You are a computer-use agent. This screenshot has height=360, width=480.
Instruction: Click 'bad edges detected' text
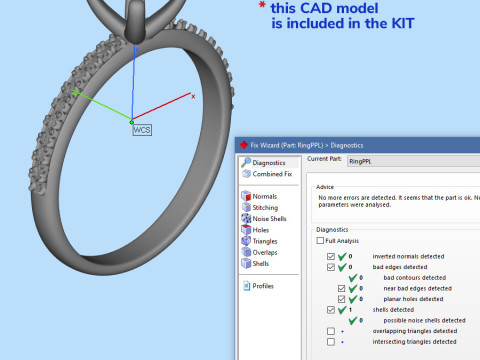point(400,267)
